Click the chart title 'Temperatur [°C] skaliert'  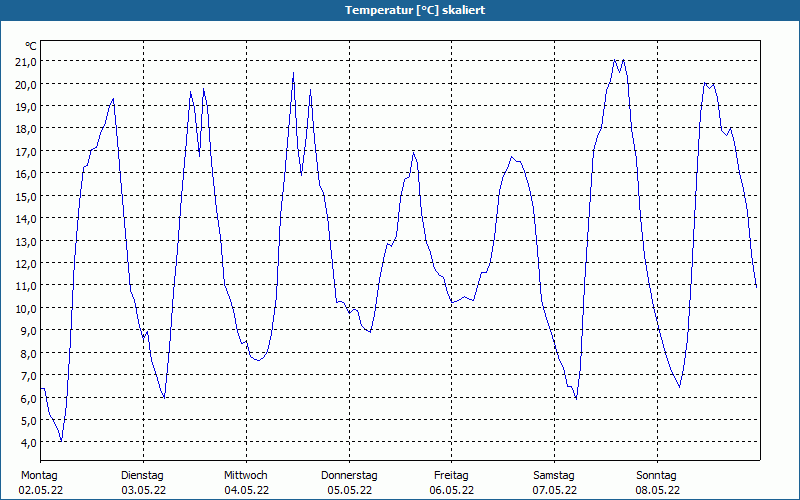[x=415, y=10]
